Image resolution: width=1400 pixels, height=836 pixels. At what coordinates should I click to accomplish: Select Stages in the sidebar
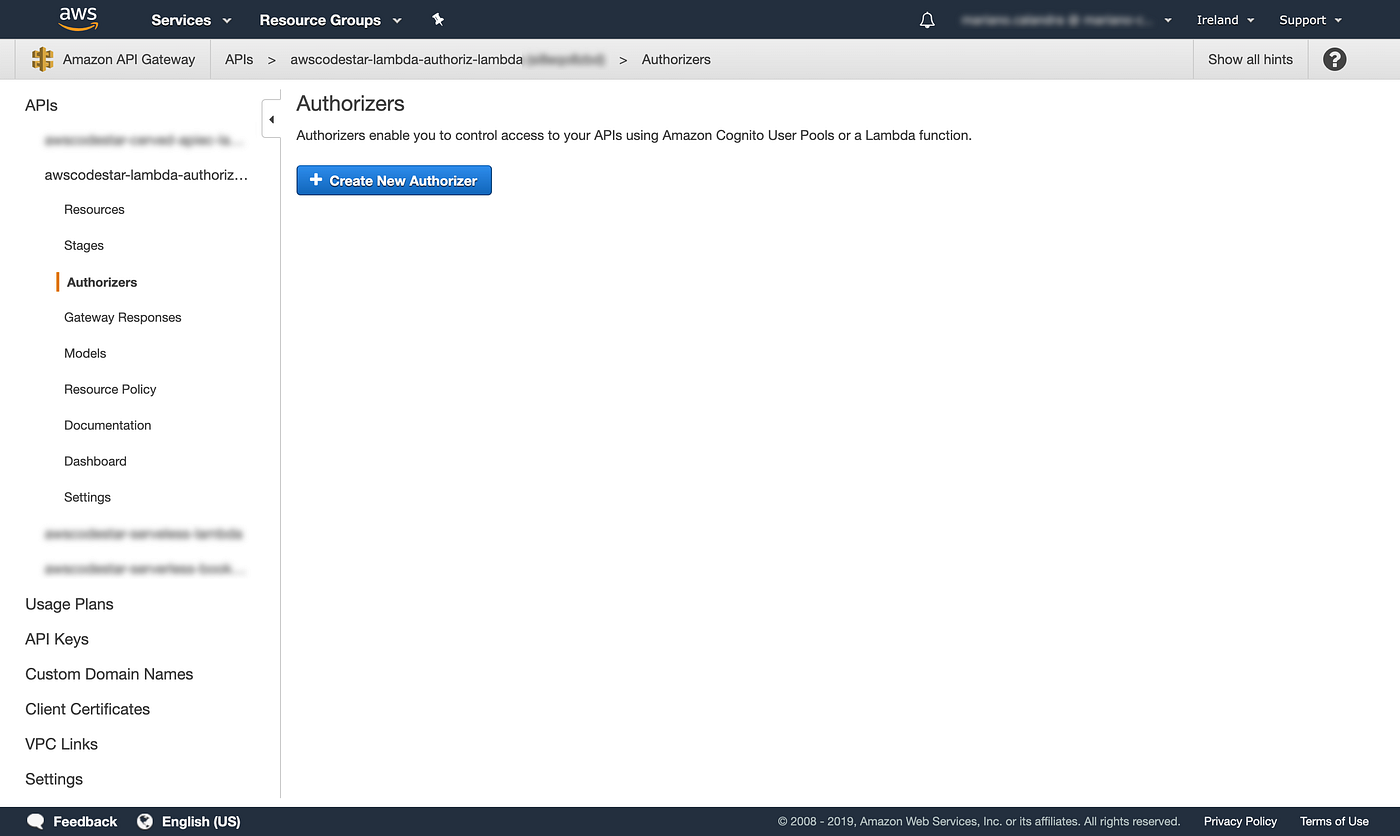click(83, 245)
